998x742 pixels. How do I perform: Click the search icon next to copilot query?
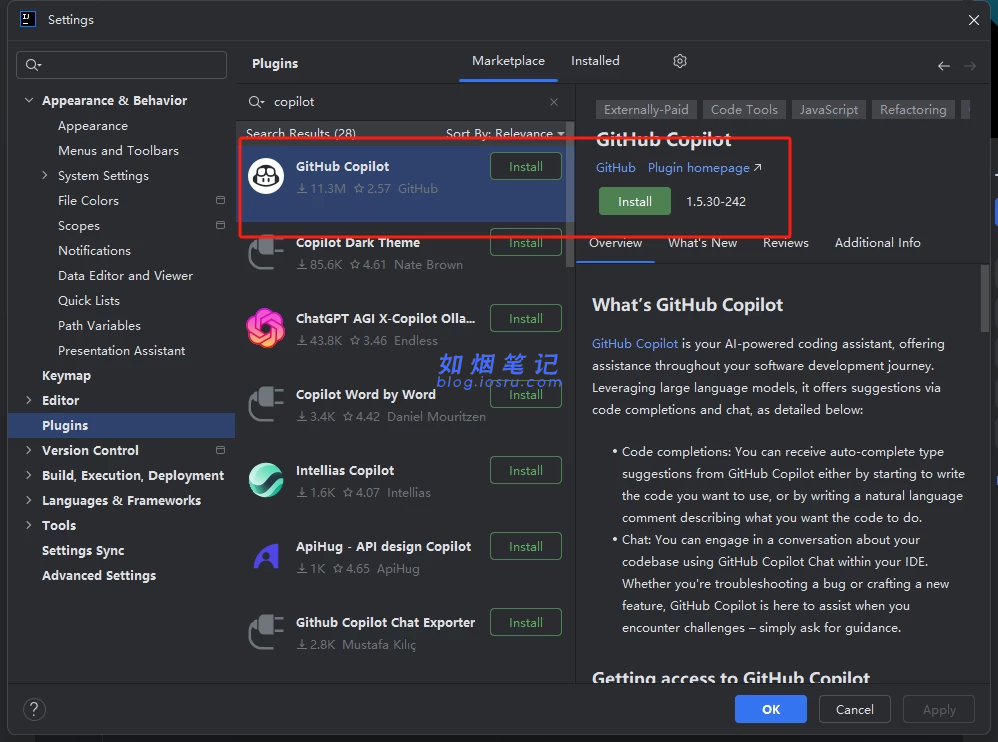point(256,102)
